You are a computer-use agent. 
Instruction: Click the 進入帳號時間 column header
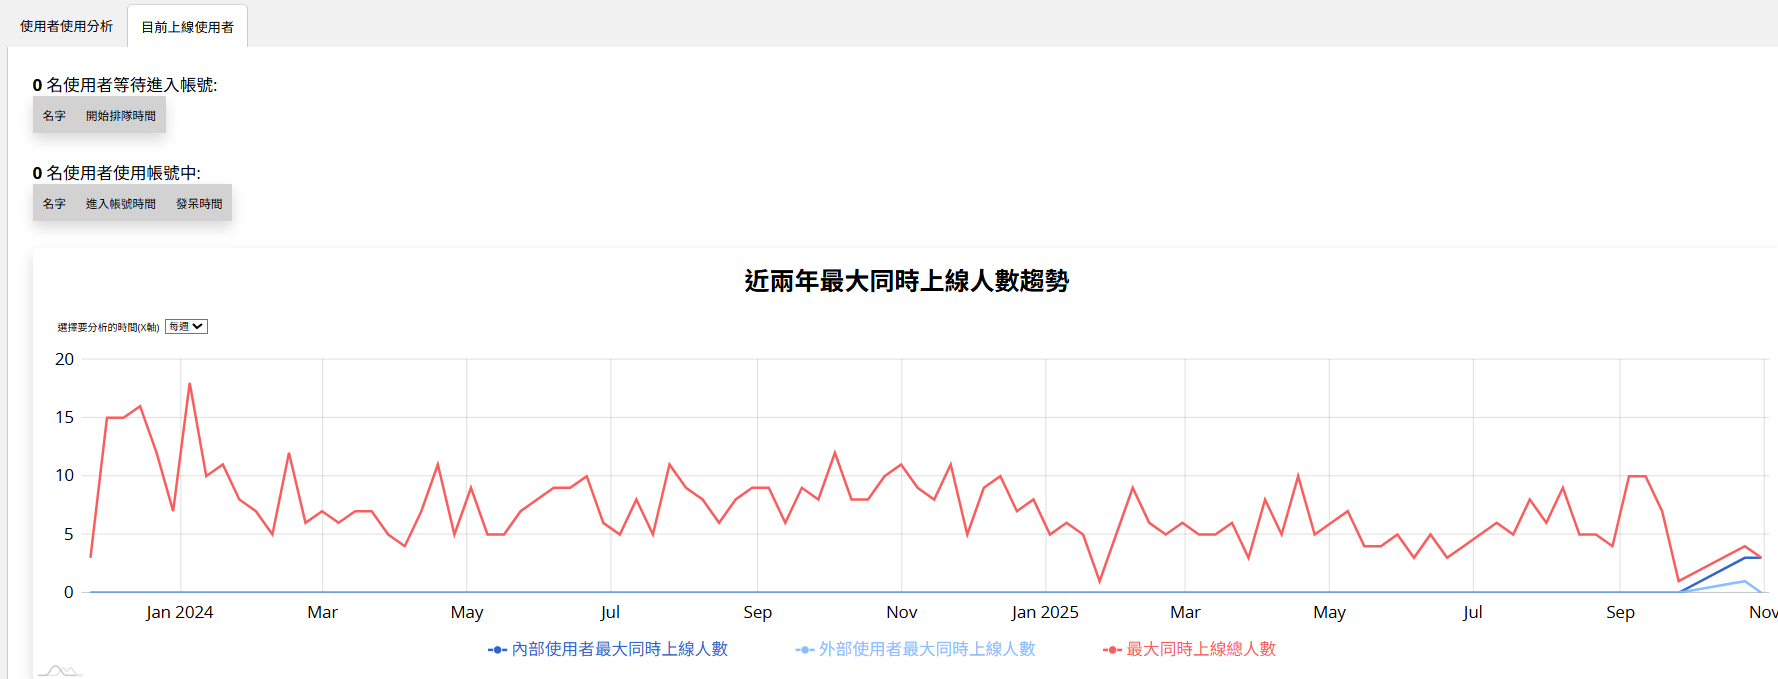(x=120, y=204)
